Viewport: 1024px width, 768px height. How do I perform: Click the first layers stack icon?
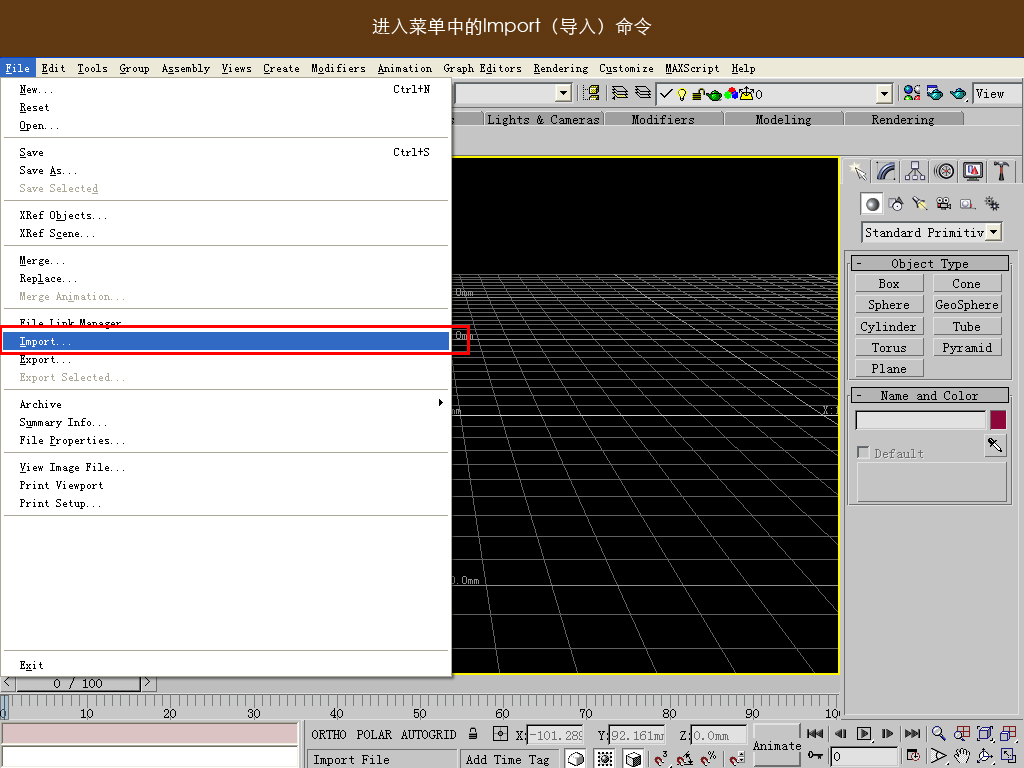(619, 93)
